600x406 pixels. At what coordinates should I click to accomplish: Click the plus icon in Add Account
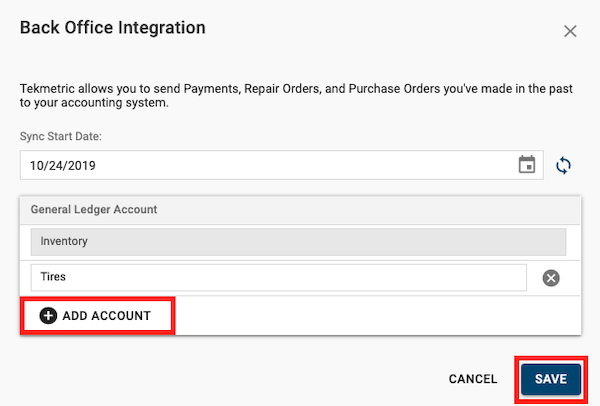click(48, 316)
